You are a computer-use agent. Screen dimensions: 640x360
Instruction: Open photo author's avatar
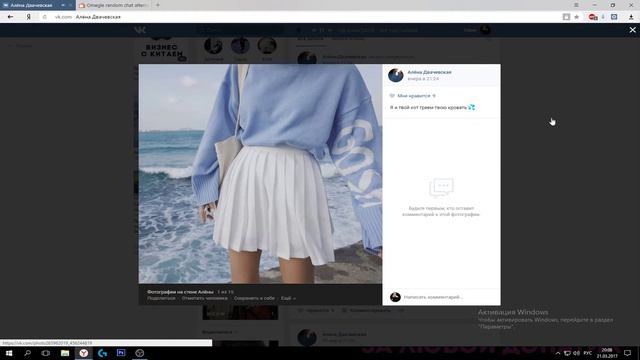coord(396,75)
